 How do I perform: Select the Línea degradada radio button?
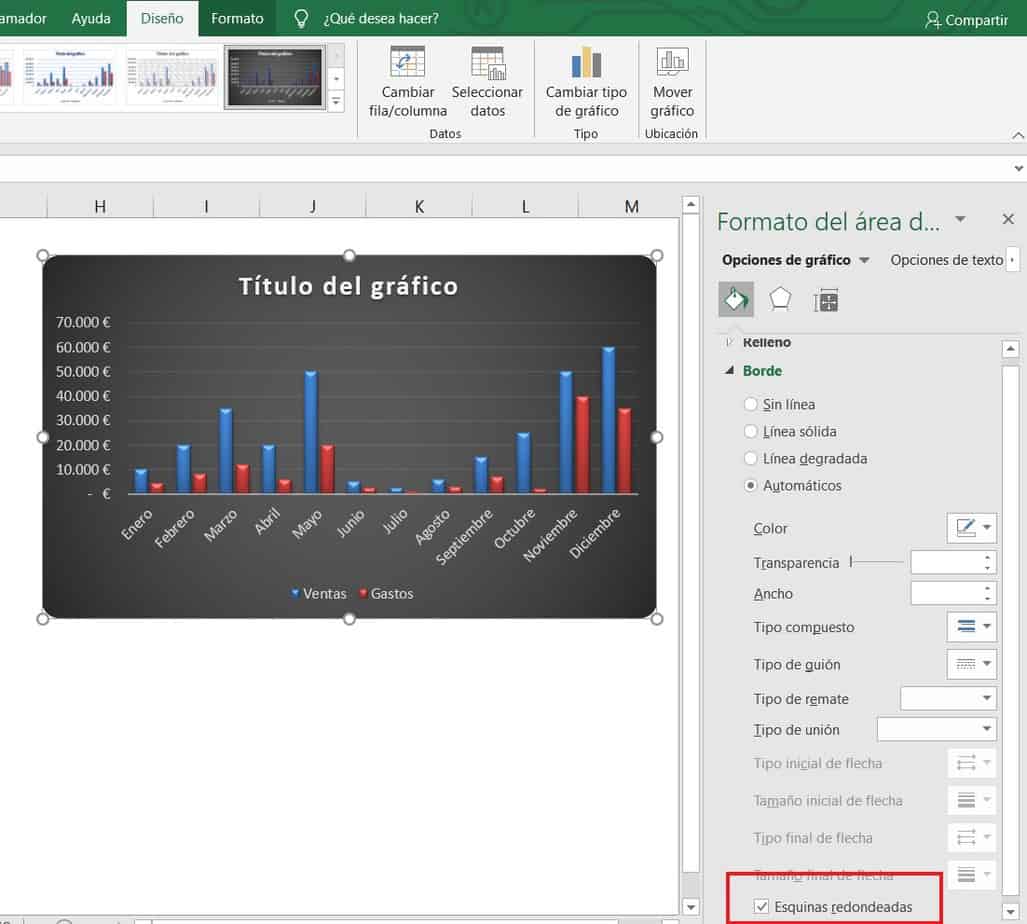tap(751, 458)
